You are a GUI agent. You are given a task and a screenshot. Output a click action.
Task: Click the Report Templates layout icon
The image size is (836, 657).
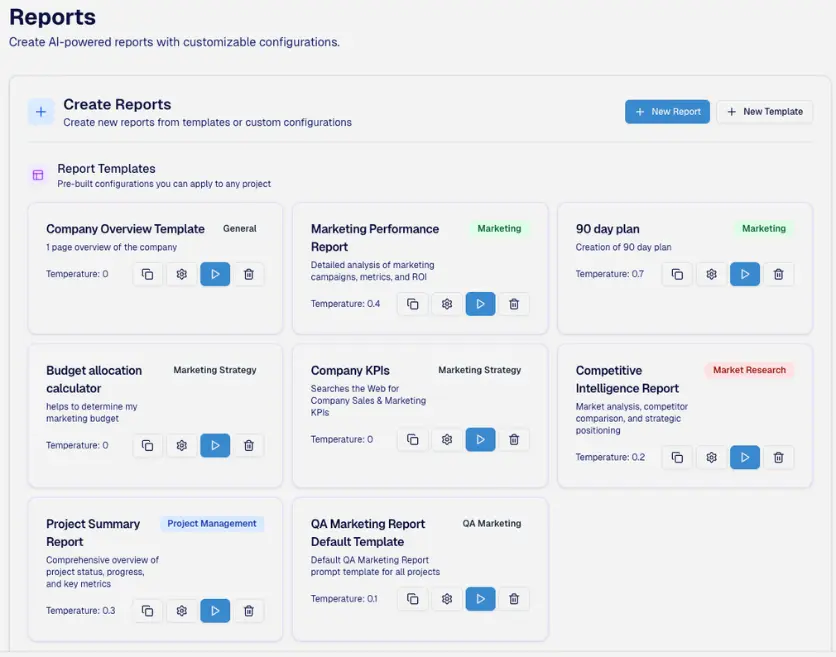click(38, 175)
